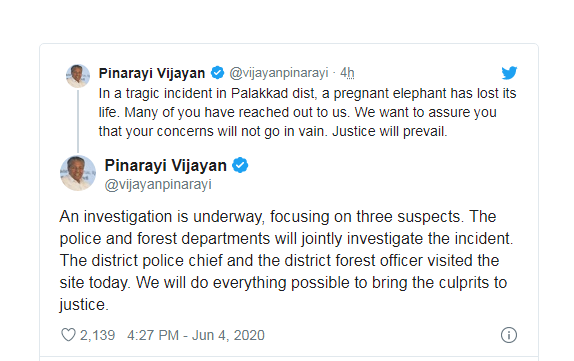Click the vertical thread line connecting the tweets

[x=78, y=121]
